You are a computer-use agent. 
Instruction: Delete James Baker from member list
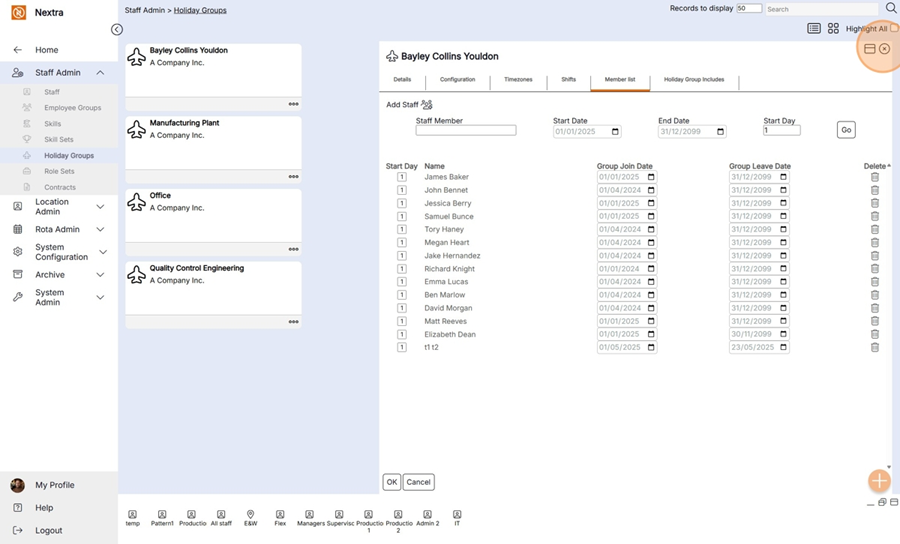(x=875, y=177)
